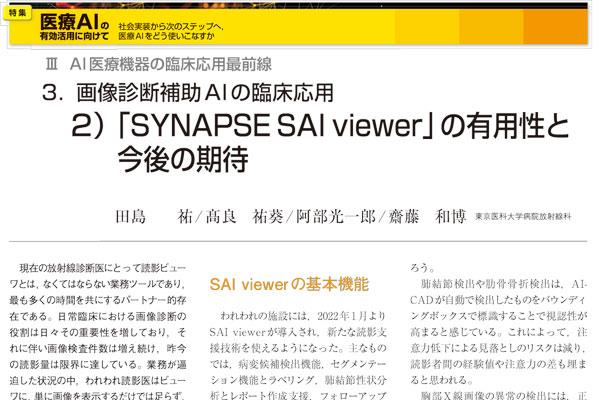This screenshot has width=600, height=400.
Task: Click the affiliation 東京医科大学病院放射線科
Action: click(x=523, y=217)
